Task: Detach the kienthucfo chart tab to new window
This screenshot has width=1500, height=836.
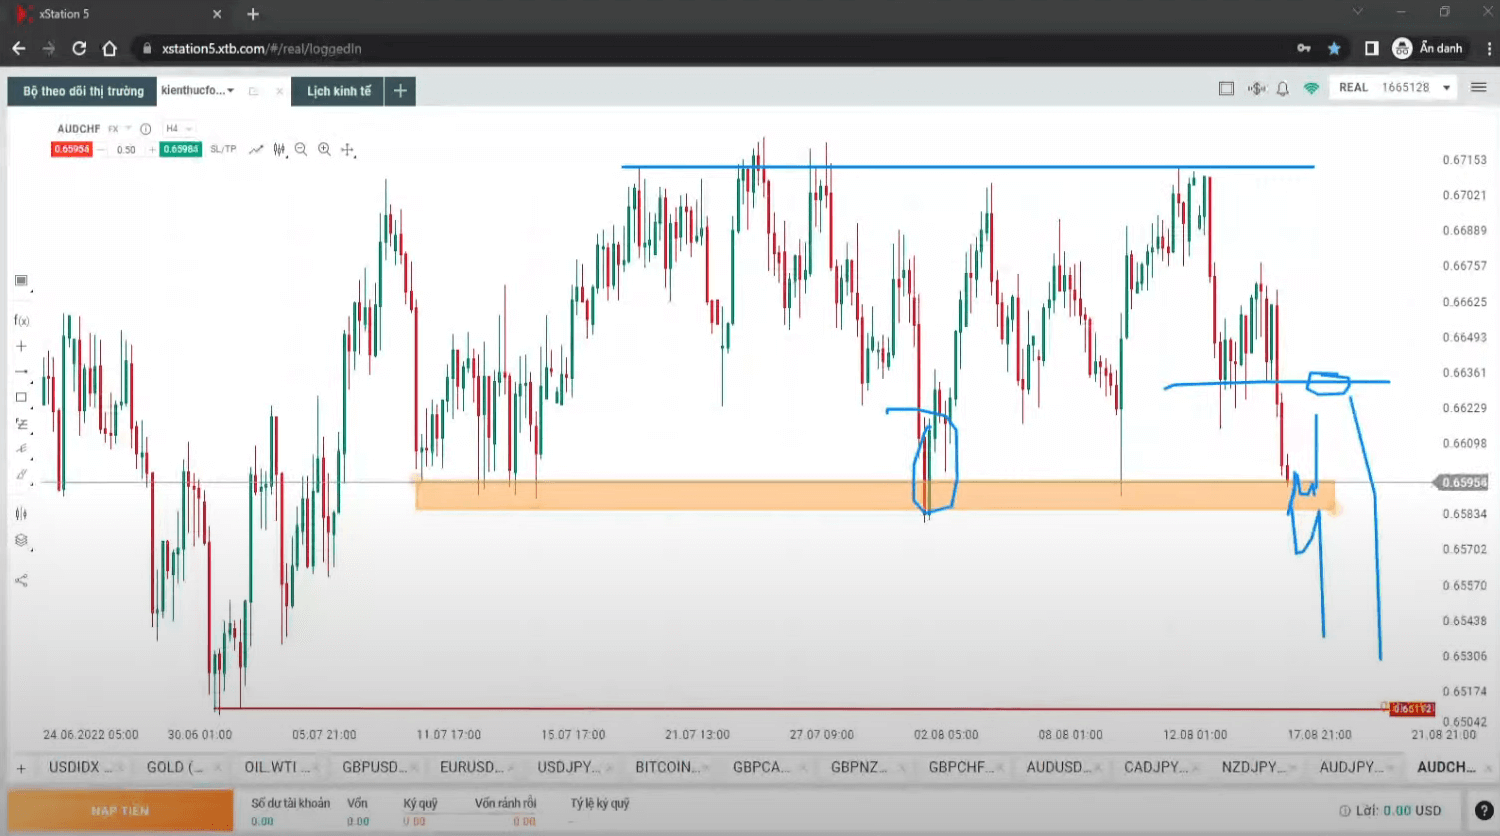Action: pos(254,91)
